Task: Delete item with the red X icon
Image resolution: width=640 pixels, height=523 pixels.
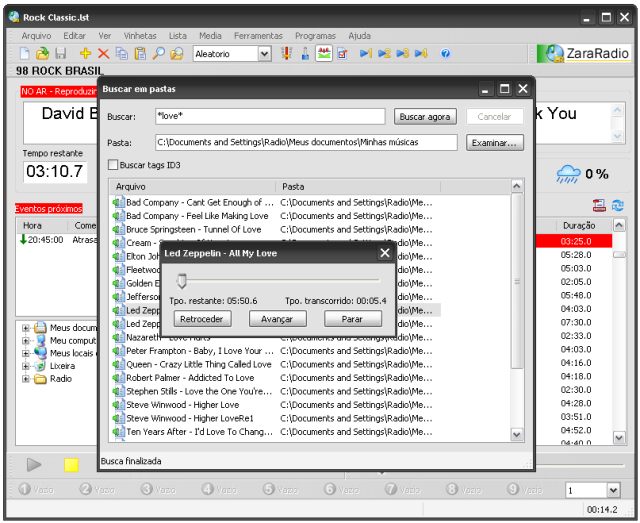Action: point(104,53)
